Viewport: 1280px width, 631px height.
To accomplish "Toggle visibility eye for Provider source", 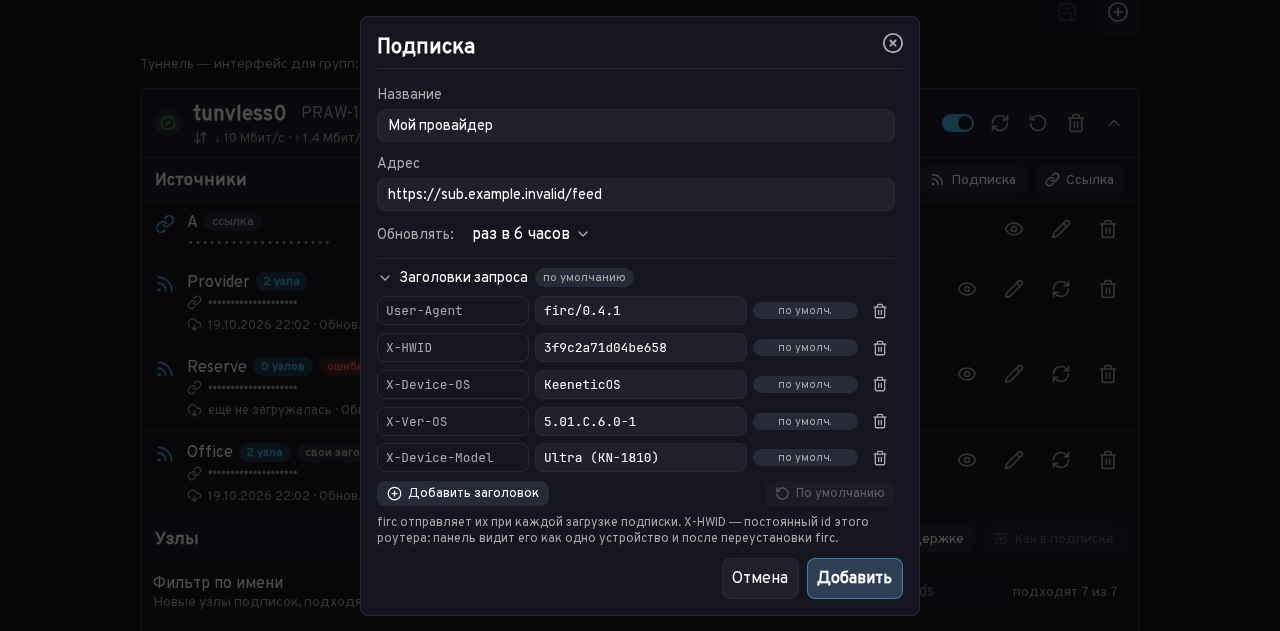I will coord(967,289).
